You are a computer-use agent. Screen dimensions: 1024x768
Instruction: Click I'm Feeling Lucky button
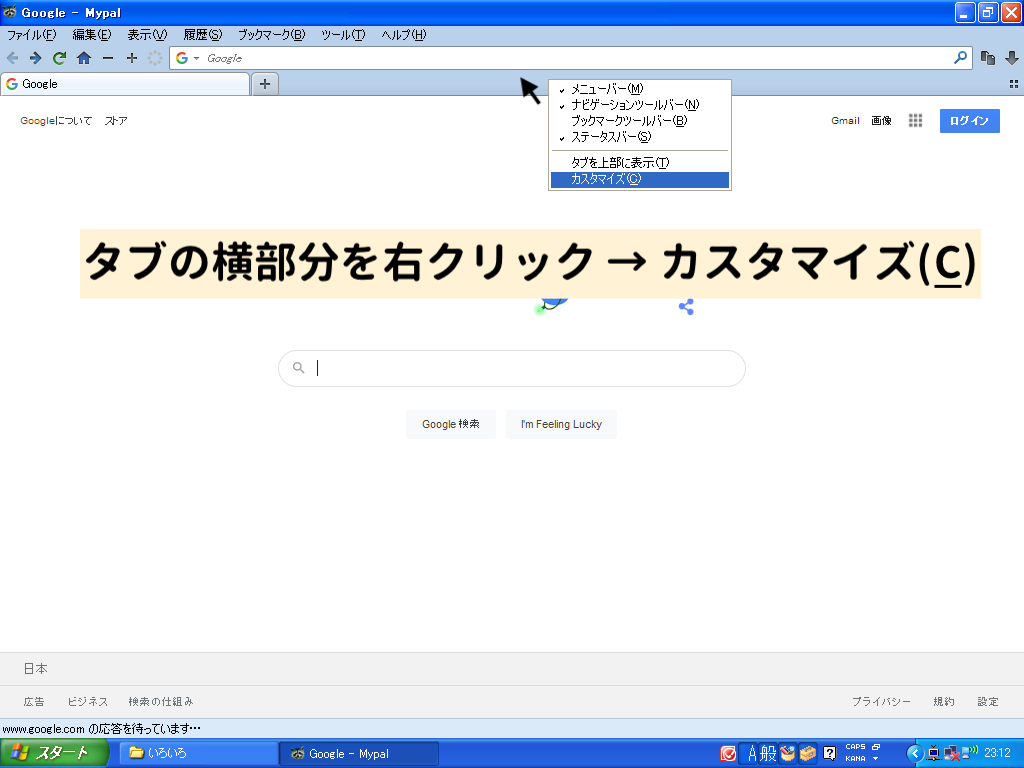[x=561, y=424]
